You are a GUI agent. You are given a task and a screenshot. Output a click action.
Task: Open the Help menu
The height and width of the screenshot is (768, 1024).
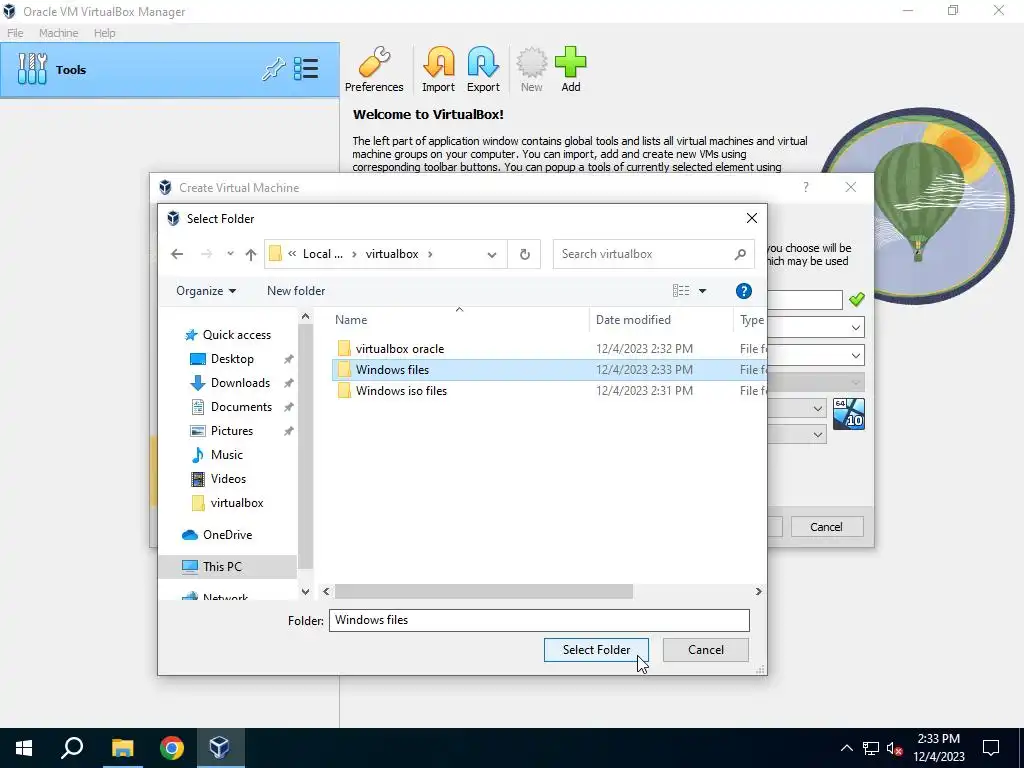104,33
